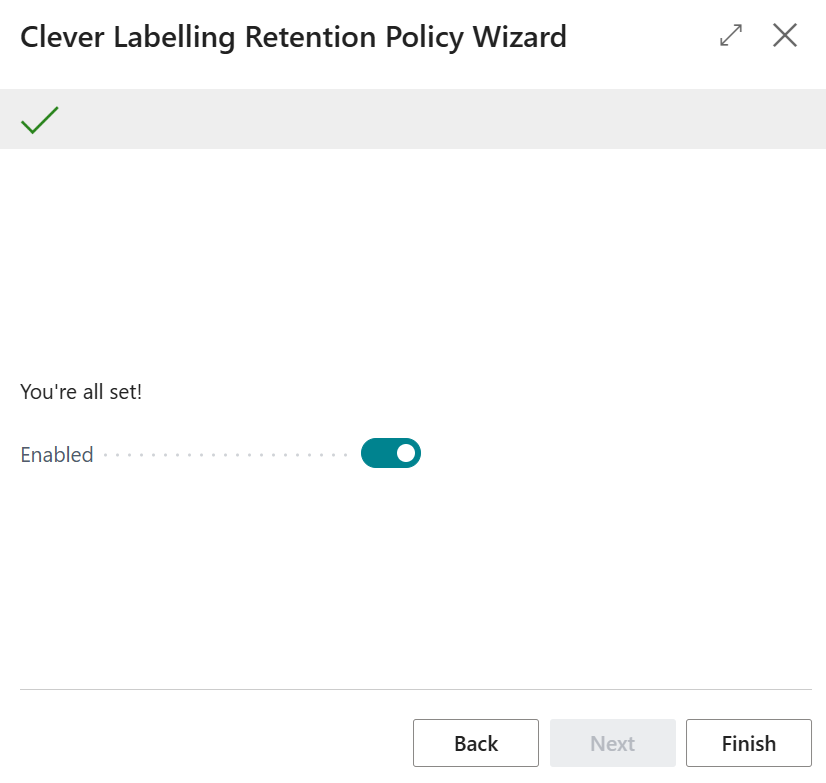Disable the Enabled toggle switch
Screen dimensions: 826x783
point(390,453)
